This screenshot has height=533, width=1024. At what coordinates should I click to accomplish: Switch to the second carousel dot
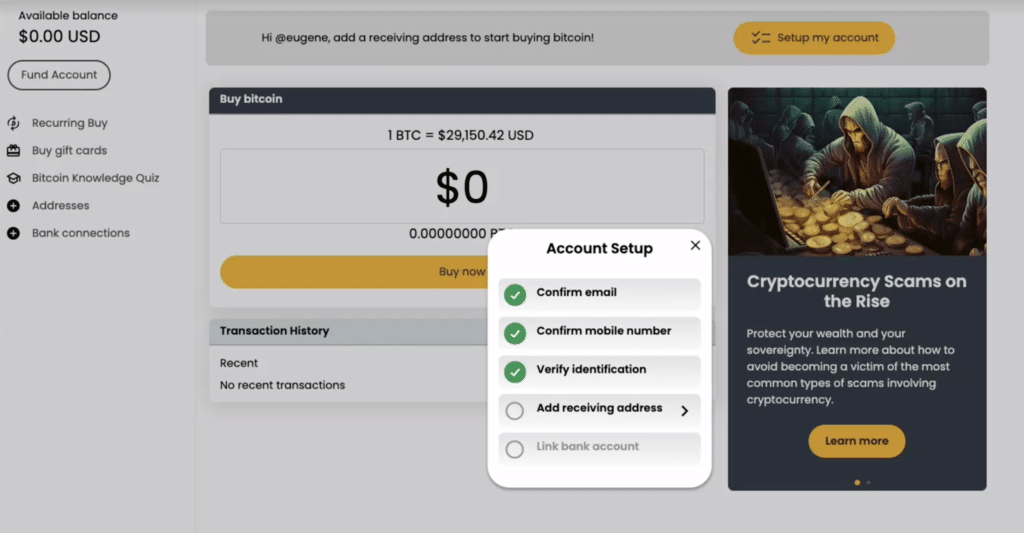point(868,482)
